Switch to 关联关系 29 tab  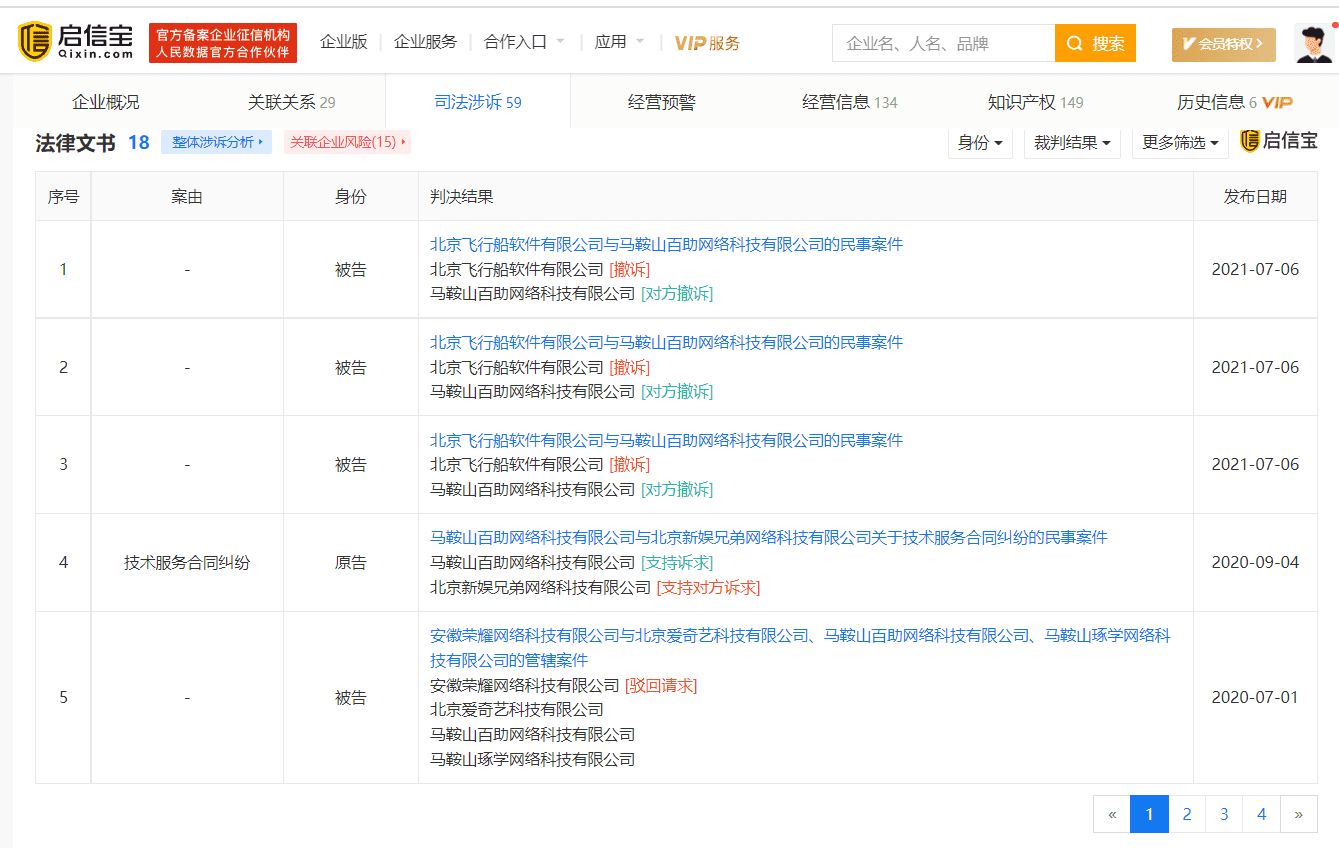coord(291,102)
